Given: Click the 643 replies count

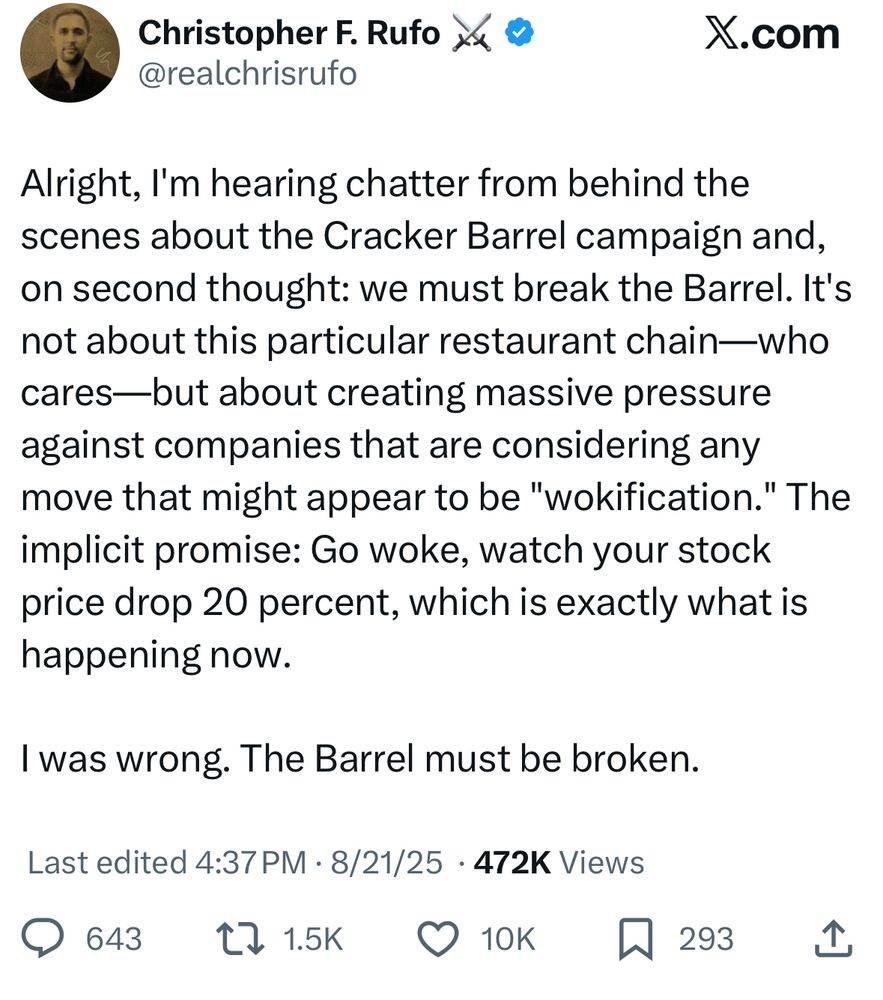Looking at the screenshot, I should [x=113, y=939].
